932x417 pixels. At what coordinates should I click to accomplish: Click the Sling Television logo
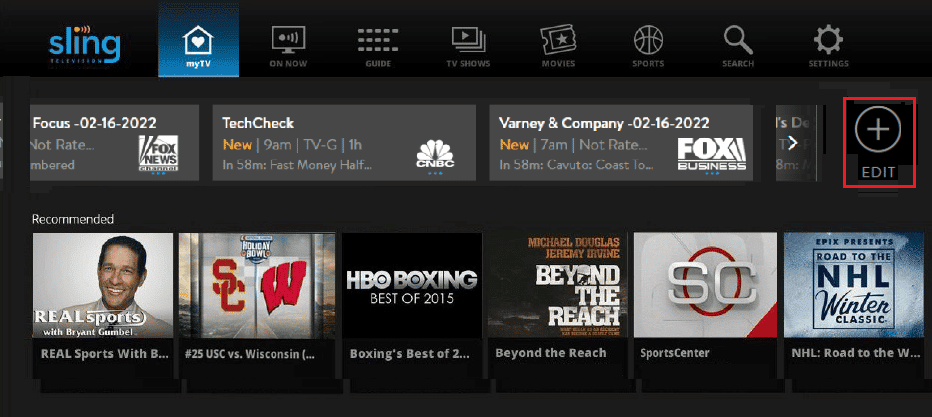pos(84,45)
